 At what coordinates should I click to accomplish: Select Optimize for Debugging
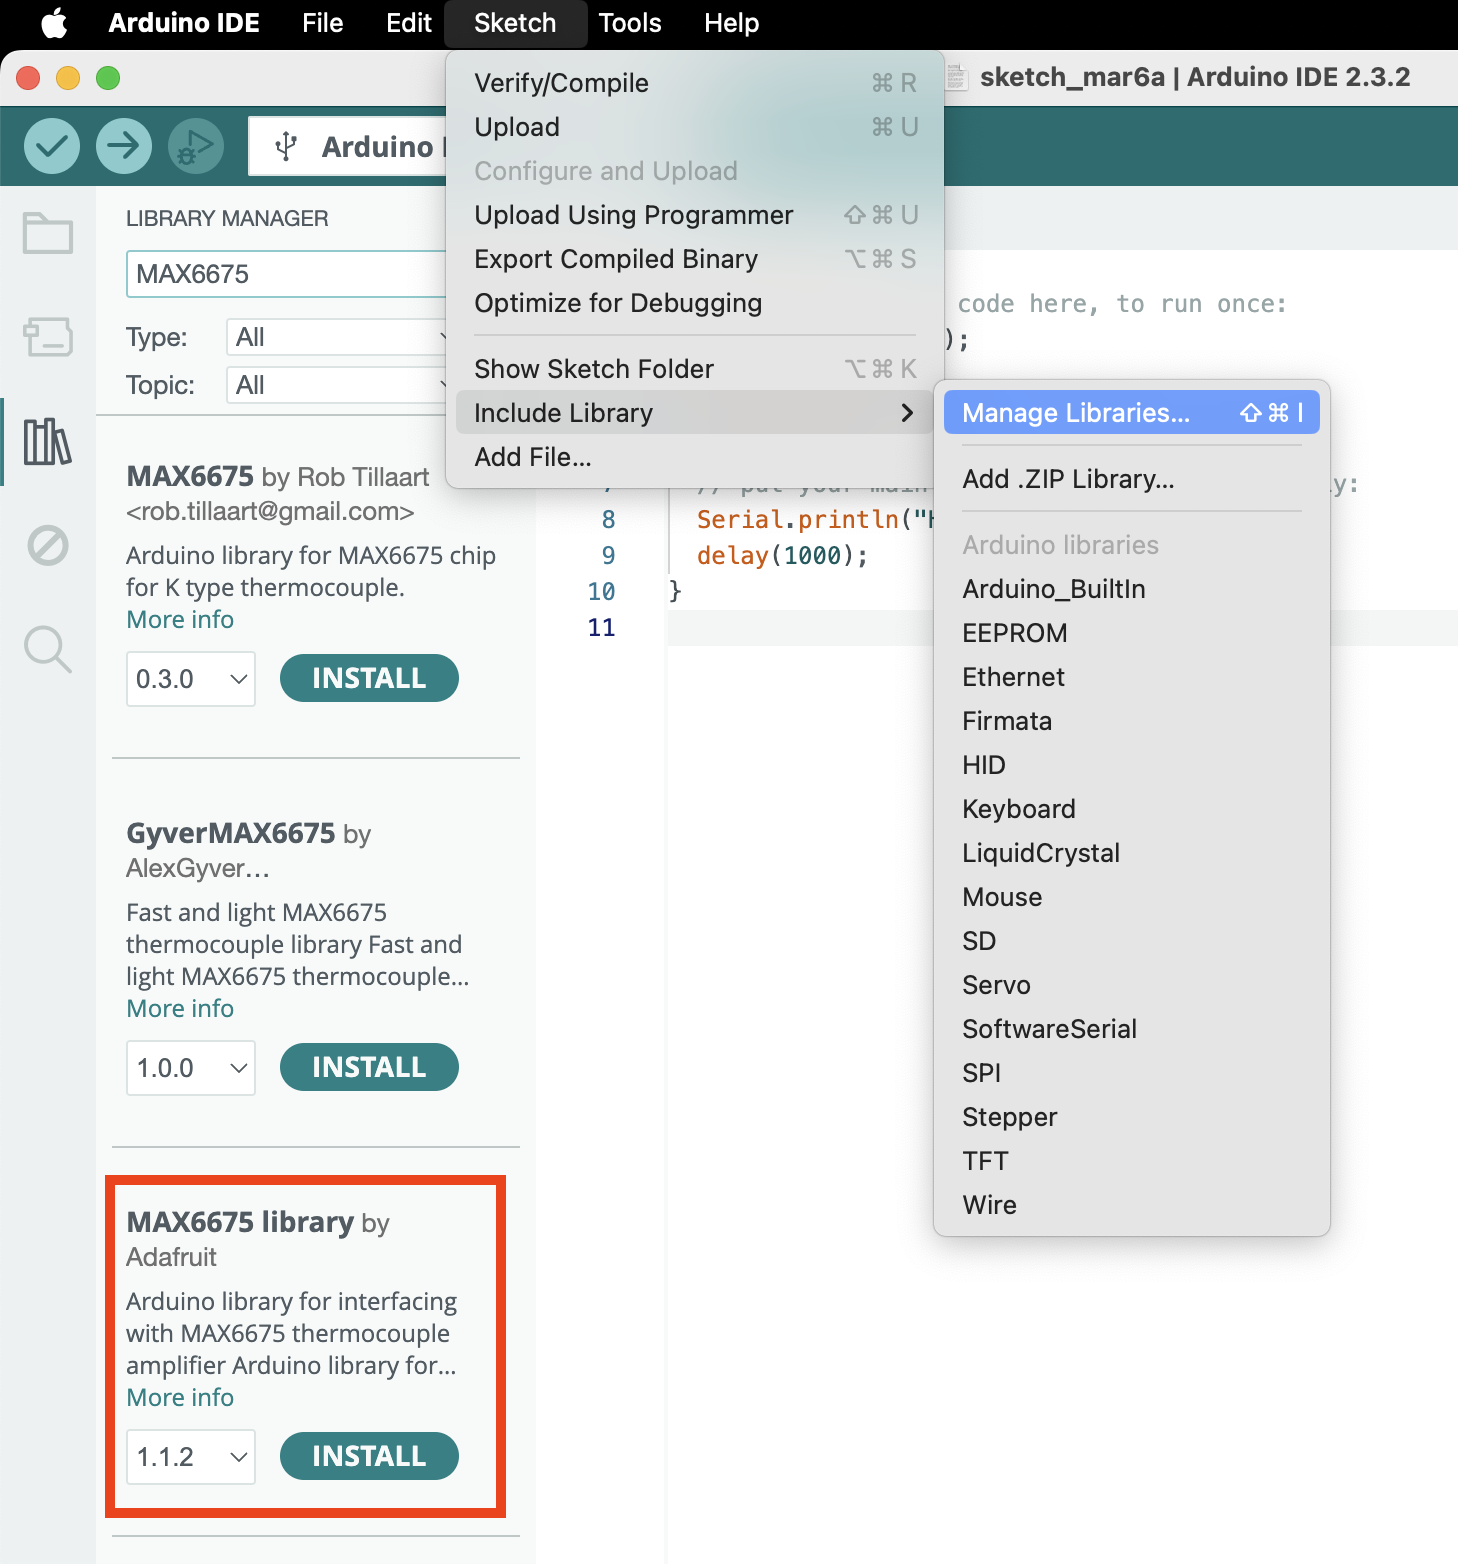pos(695,303)
